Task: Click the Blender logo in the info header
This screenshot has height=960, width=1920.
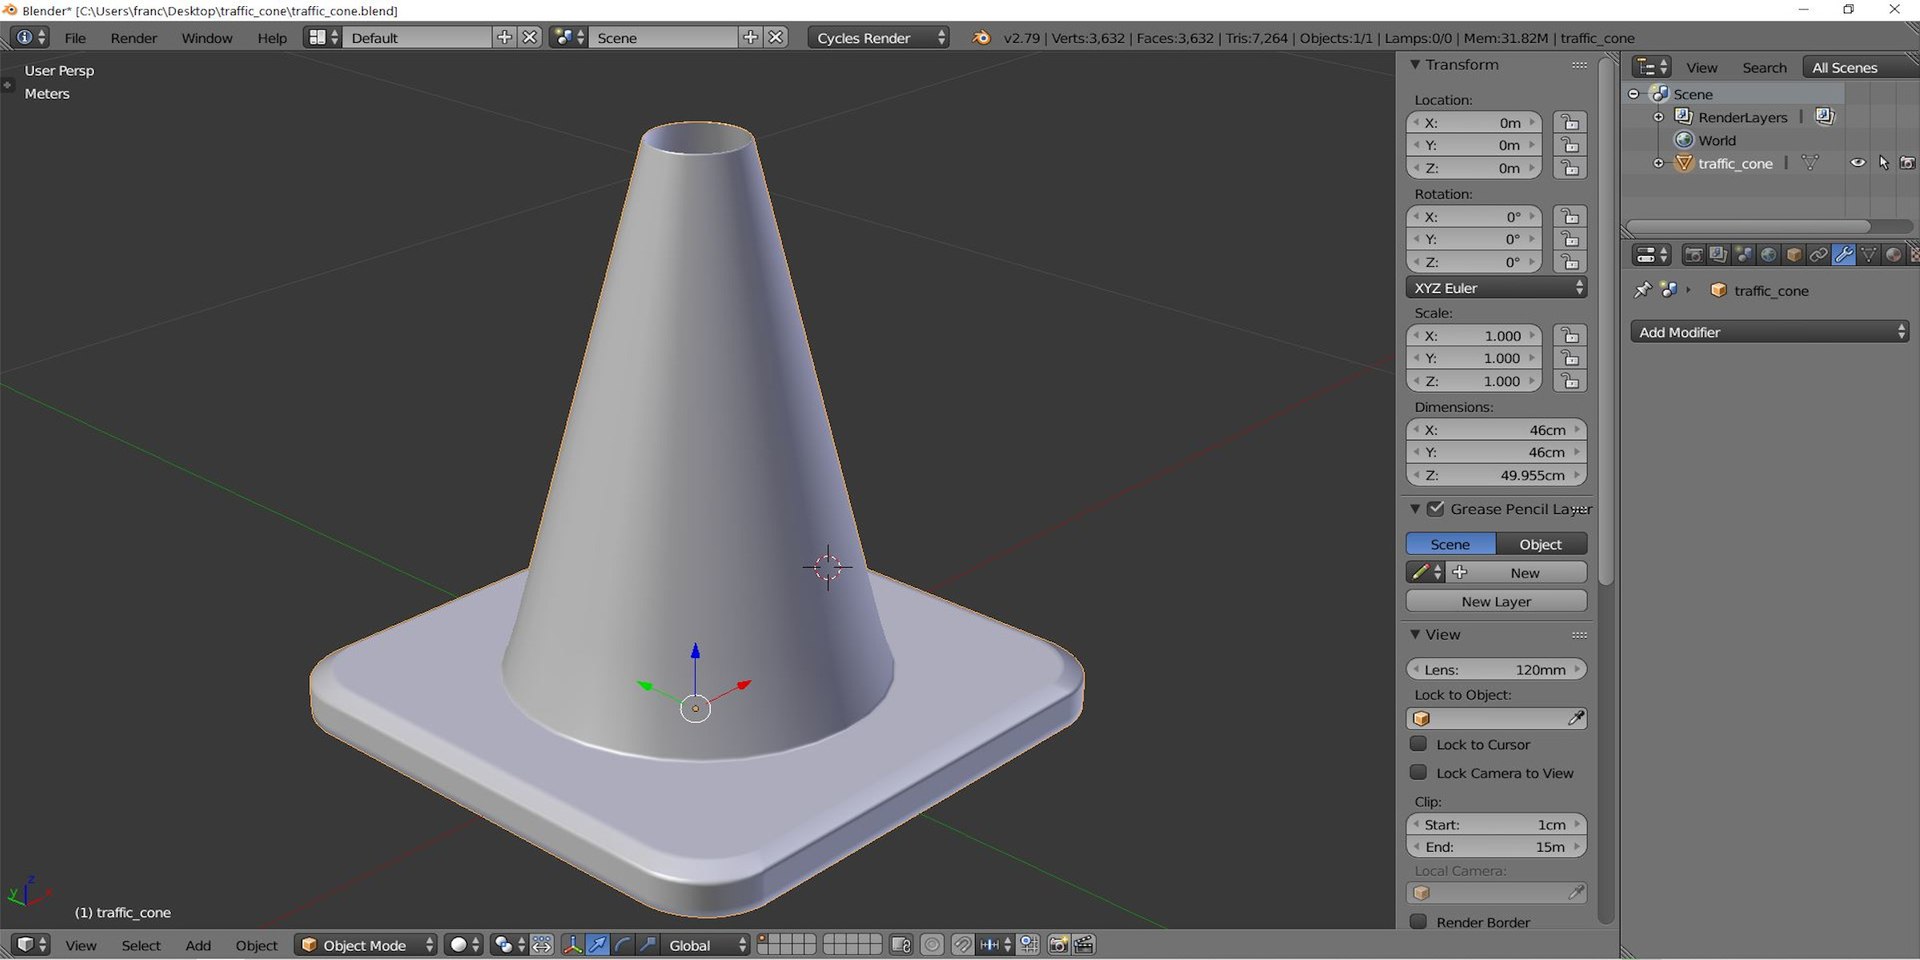Action: coord(982,38)
